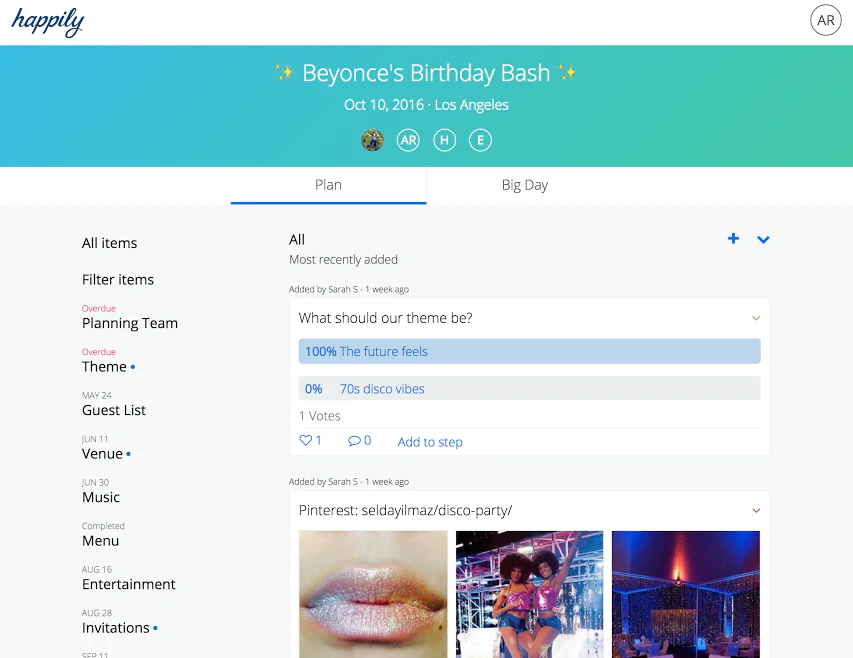Vote for The future feels option
The height and width of the screenshot is (658, 853).
[x=529, y=351]
